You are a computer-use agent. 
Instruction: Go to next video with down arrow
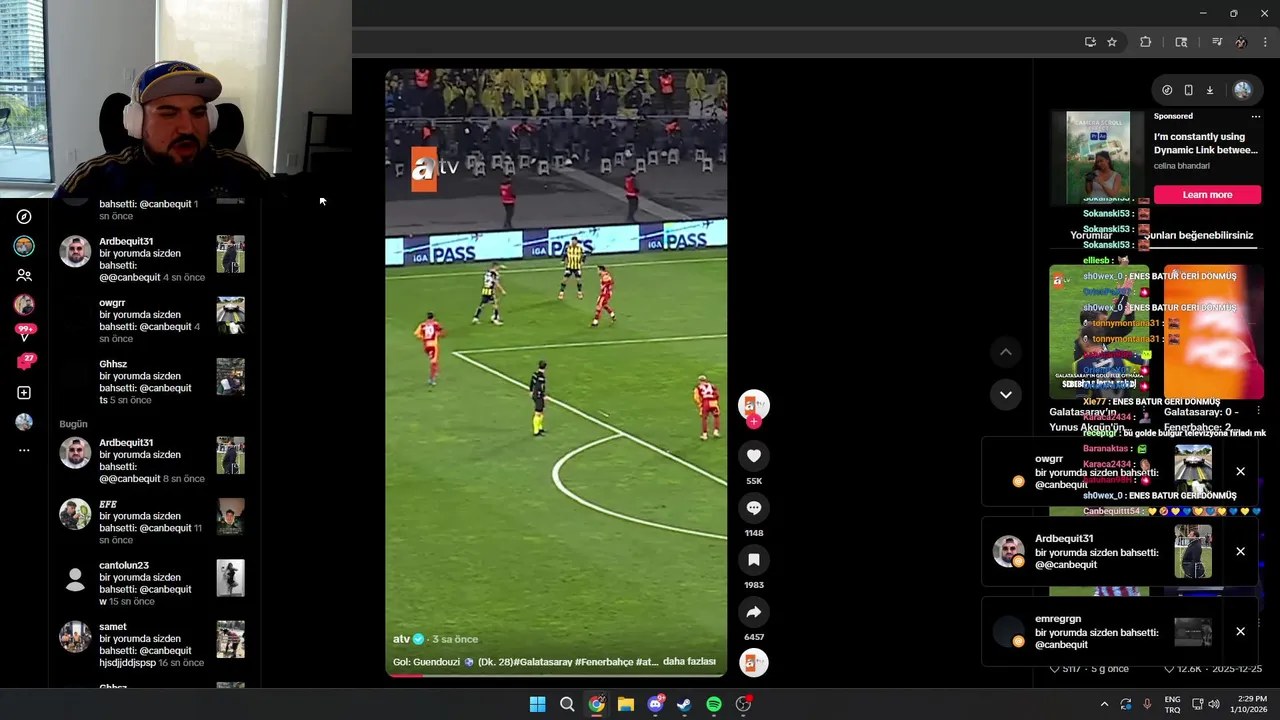tap(1006, 395)
